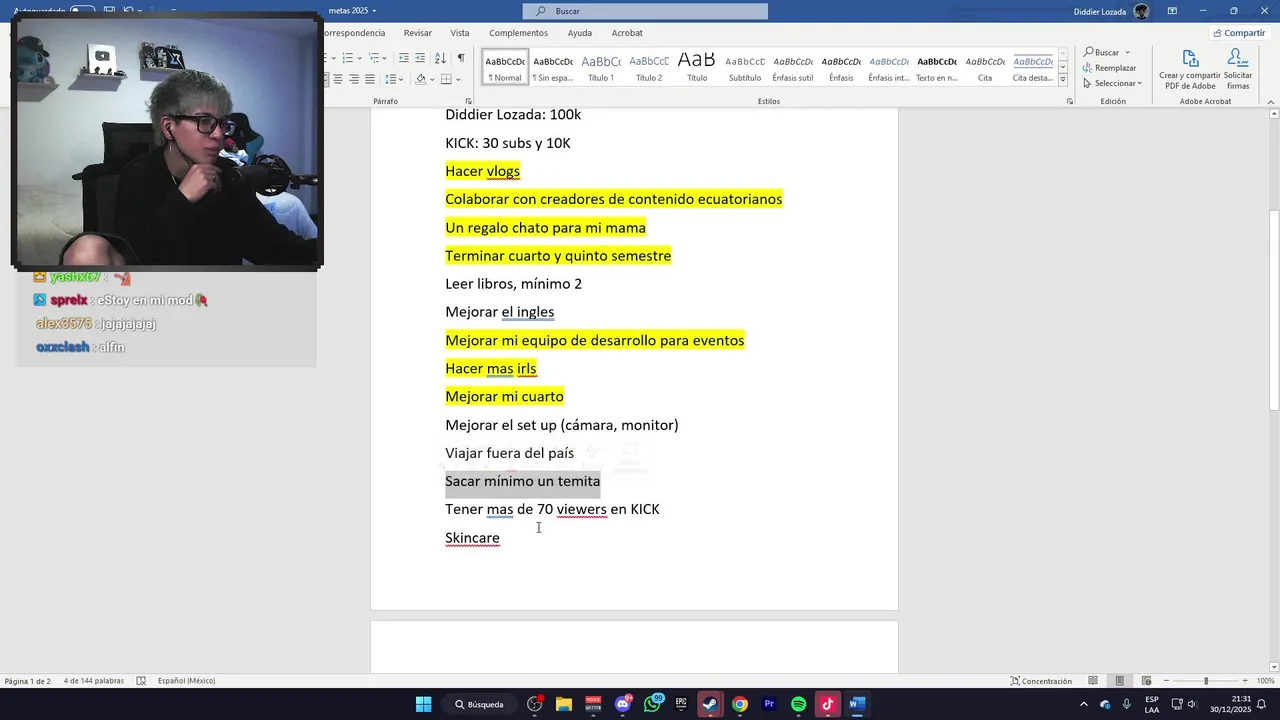The height and width of the screenshot is (720, 1280).
Task: Expand the styles gallery with the More arrow
Action: 1062,81
